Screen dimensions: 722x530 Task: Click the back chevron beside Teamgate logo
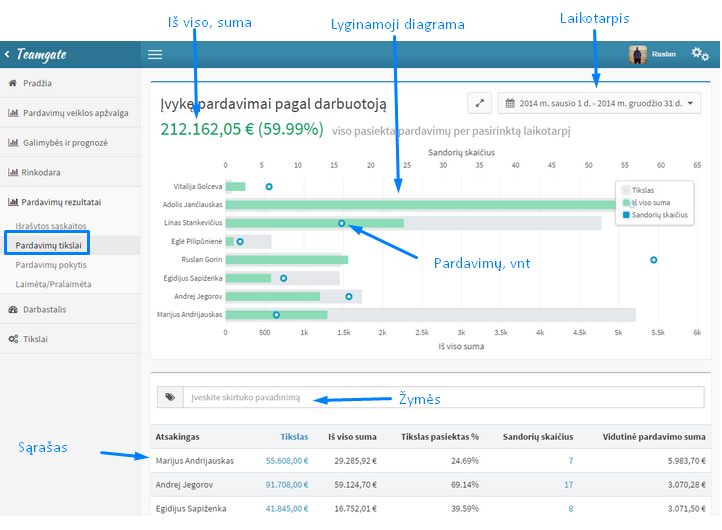7,54
